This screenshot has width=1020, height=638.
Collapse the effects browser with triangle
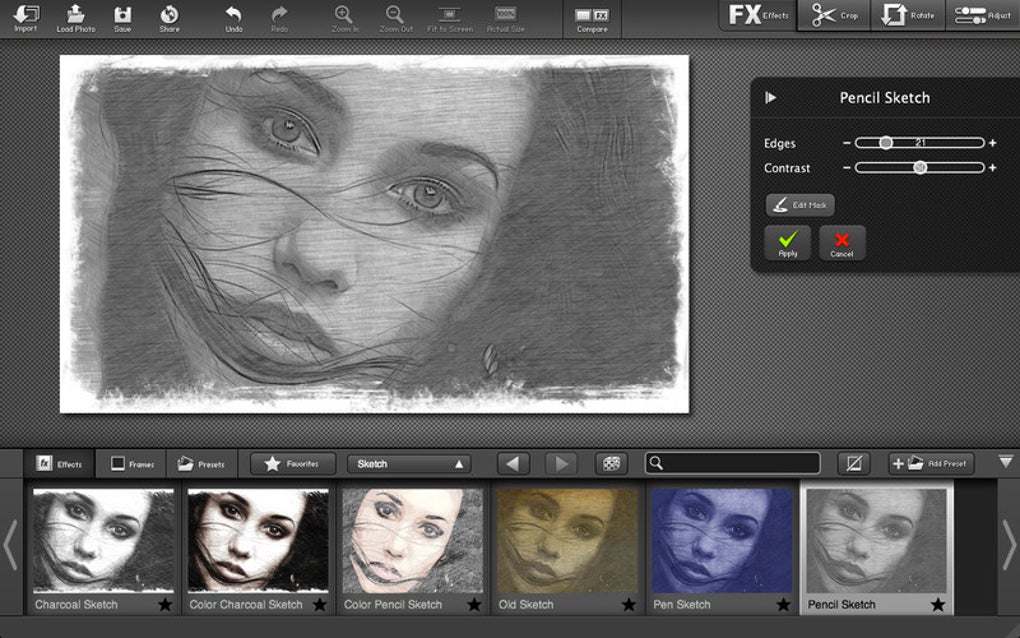point(1005,462)
